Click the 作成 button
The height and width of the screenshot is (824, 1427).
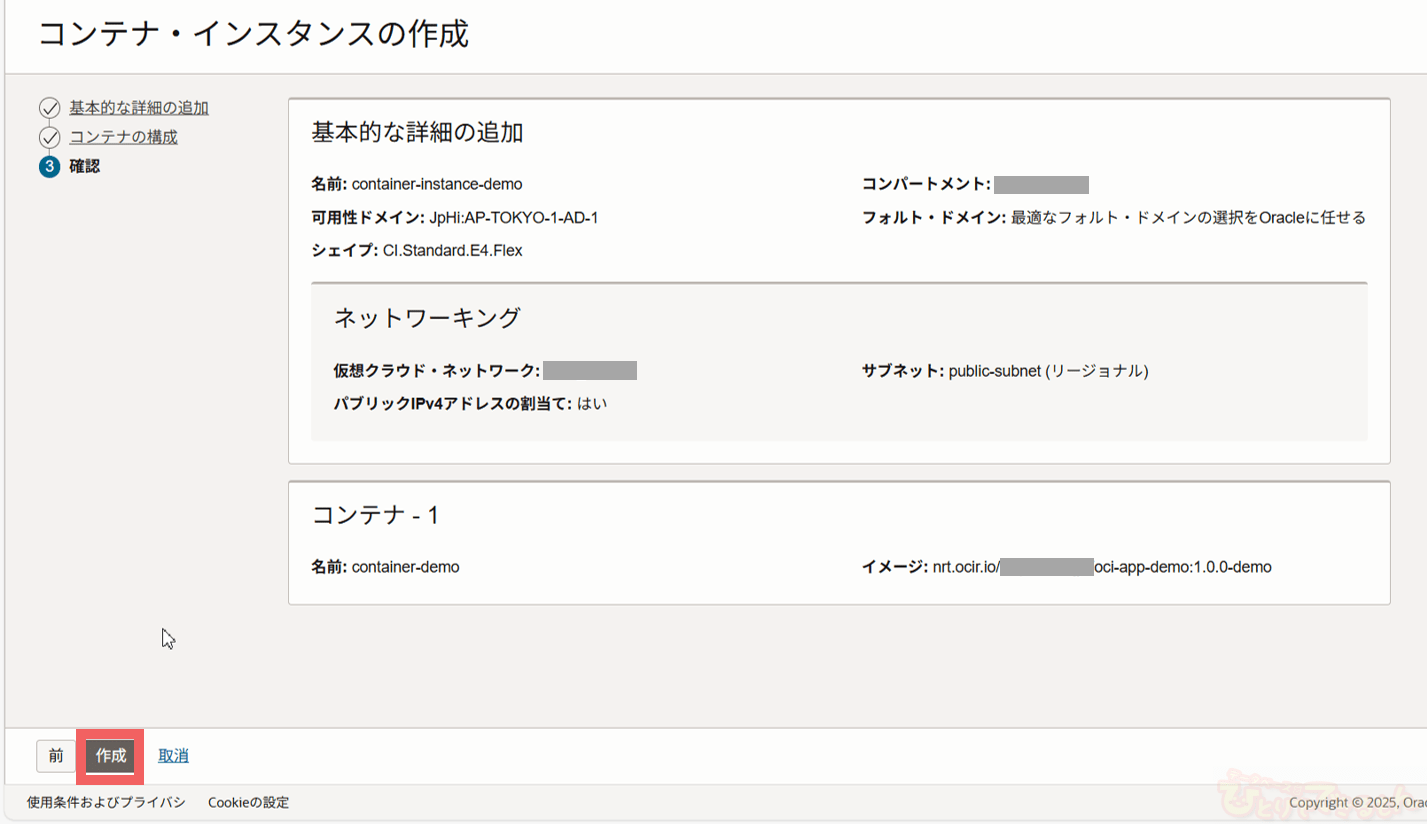(x=110, y=756)
